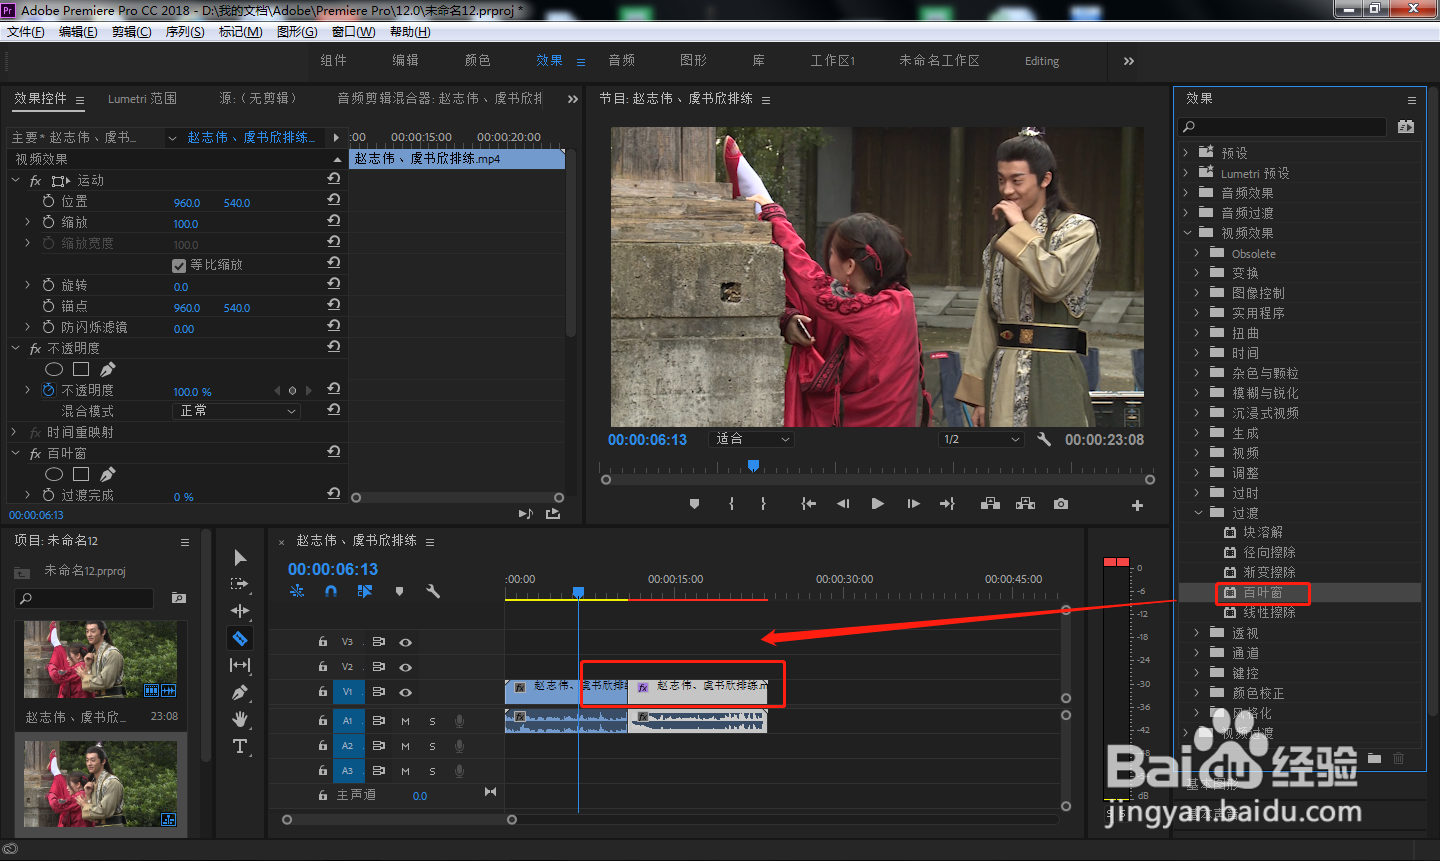
Task: Collapse the 运动 effect properties
Action: 15,180
